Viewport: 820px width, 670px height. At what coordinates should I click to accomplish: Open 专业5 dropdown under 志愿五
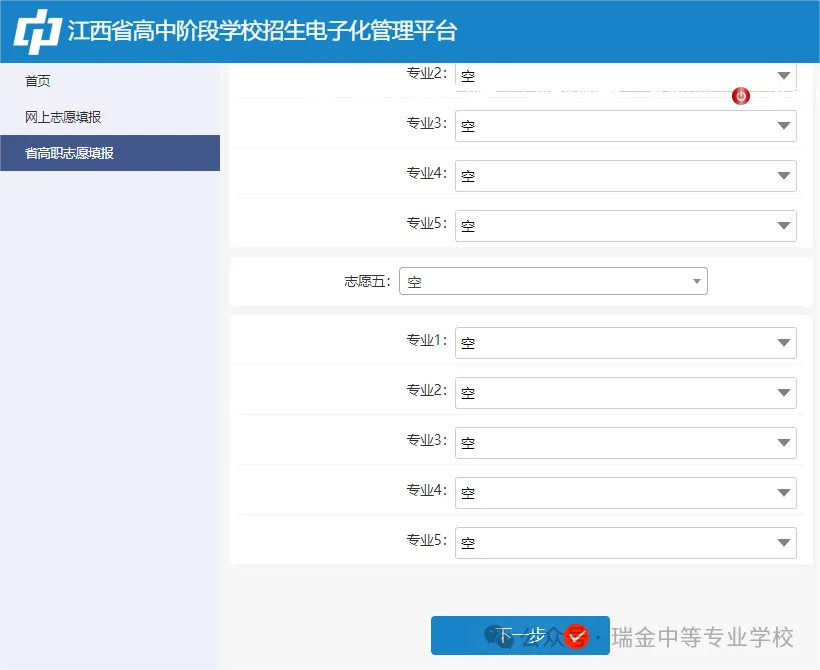coord(626,543)
